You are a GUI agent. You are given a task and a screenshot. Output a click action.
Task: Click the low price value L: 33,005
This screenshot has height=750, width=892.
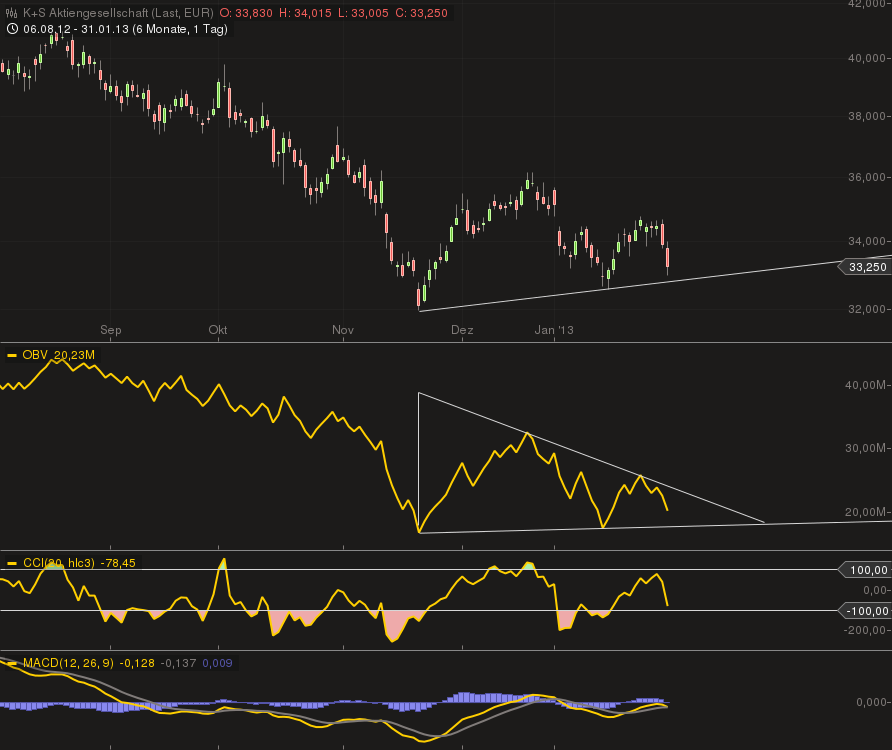pyautogui.click(x=364, y=13)
